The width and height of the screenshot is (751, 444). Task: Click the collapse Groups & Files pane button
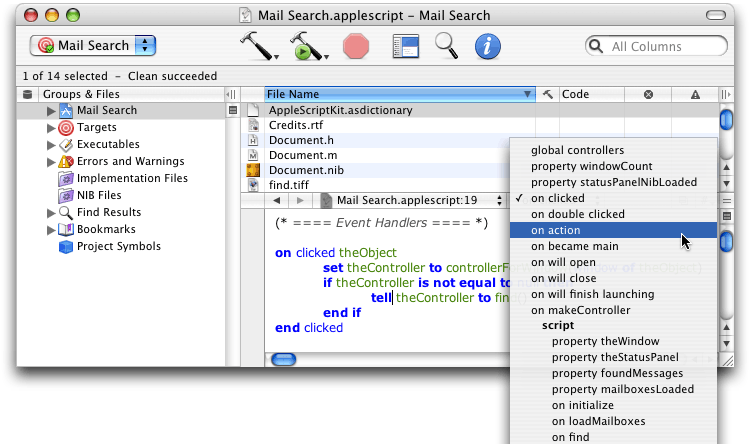(x=232, y=94)
